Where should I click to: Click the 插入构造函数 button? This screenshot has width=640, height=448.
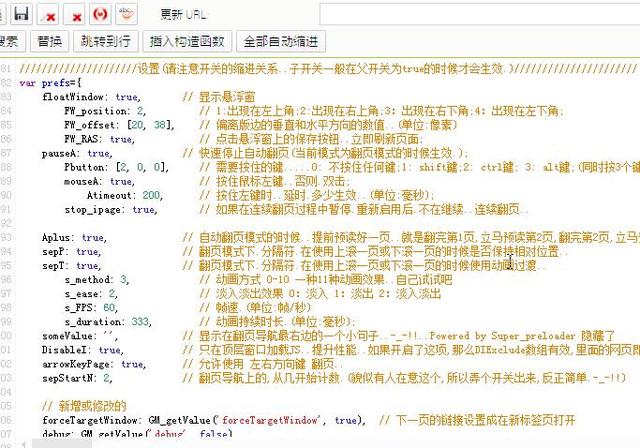click(x=187, y=41)
